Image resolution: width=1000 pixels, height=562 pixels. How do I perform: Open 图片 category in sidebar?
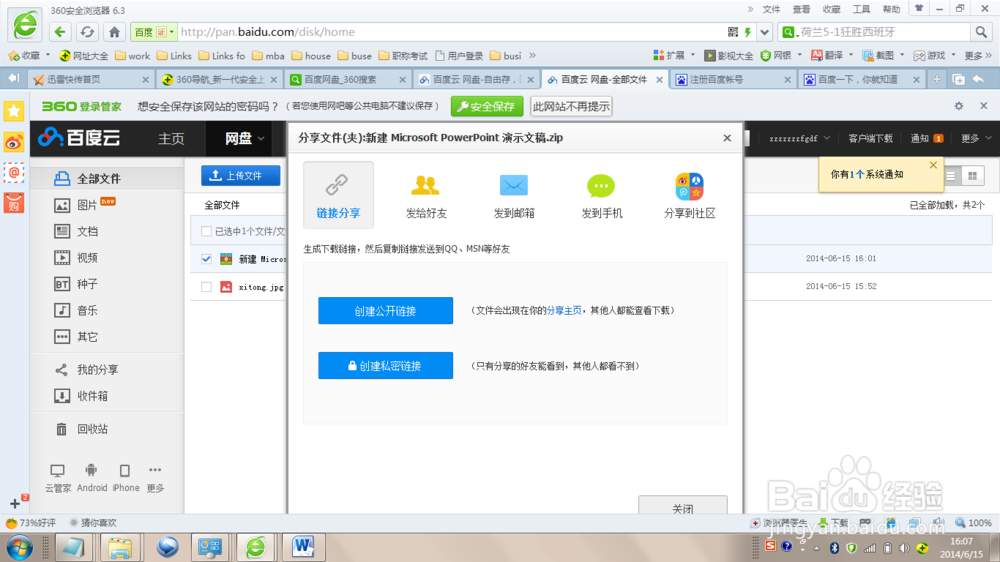[87, 205]
